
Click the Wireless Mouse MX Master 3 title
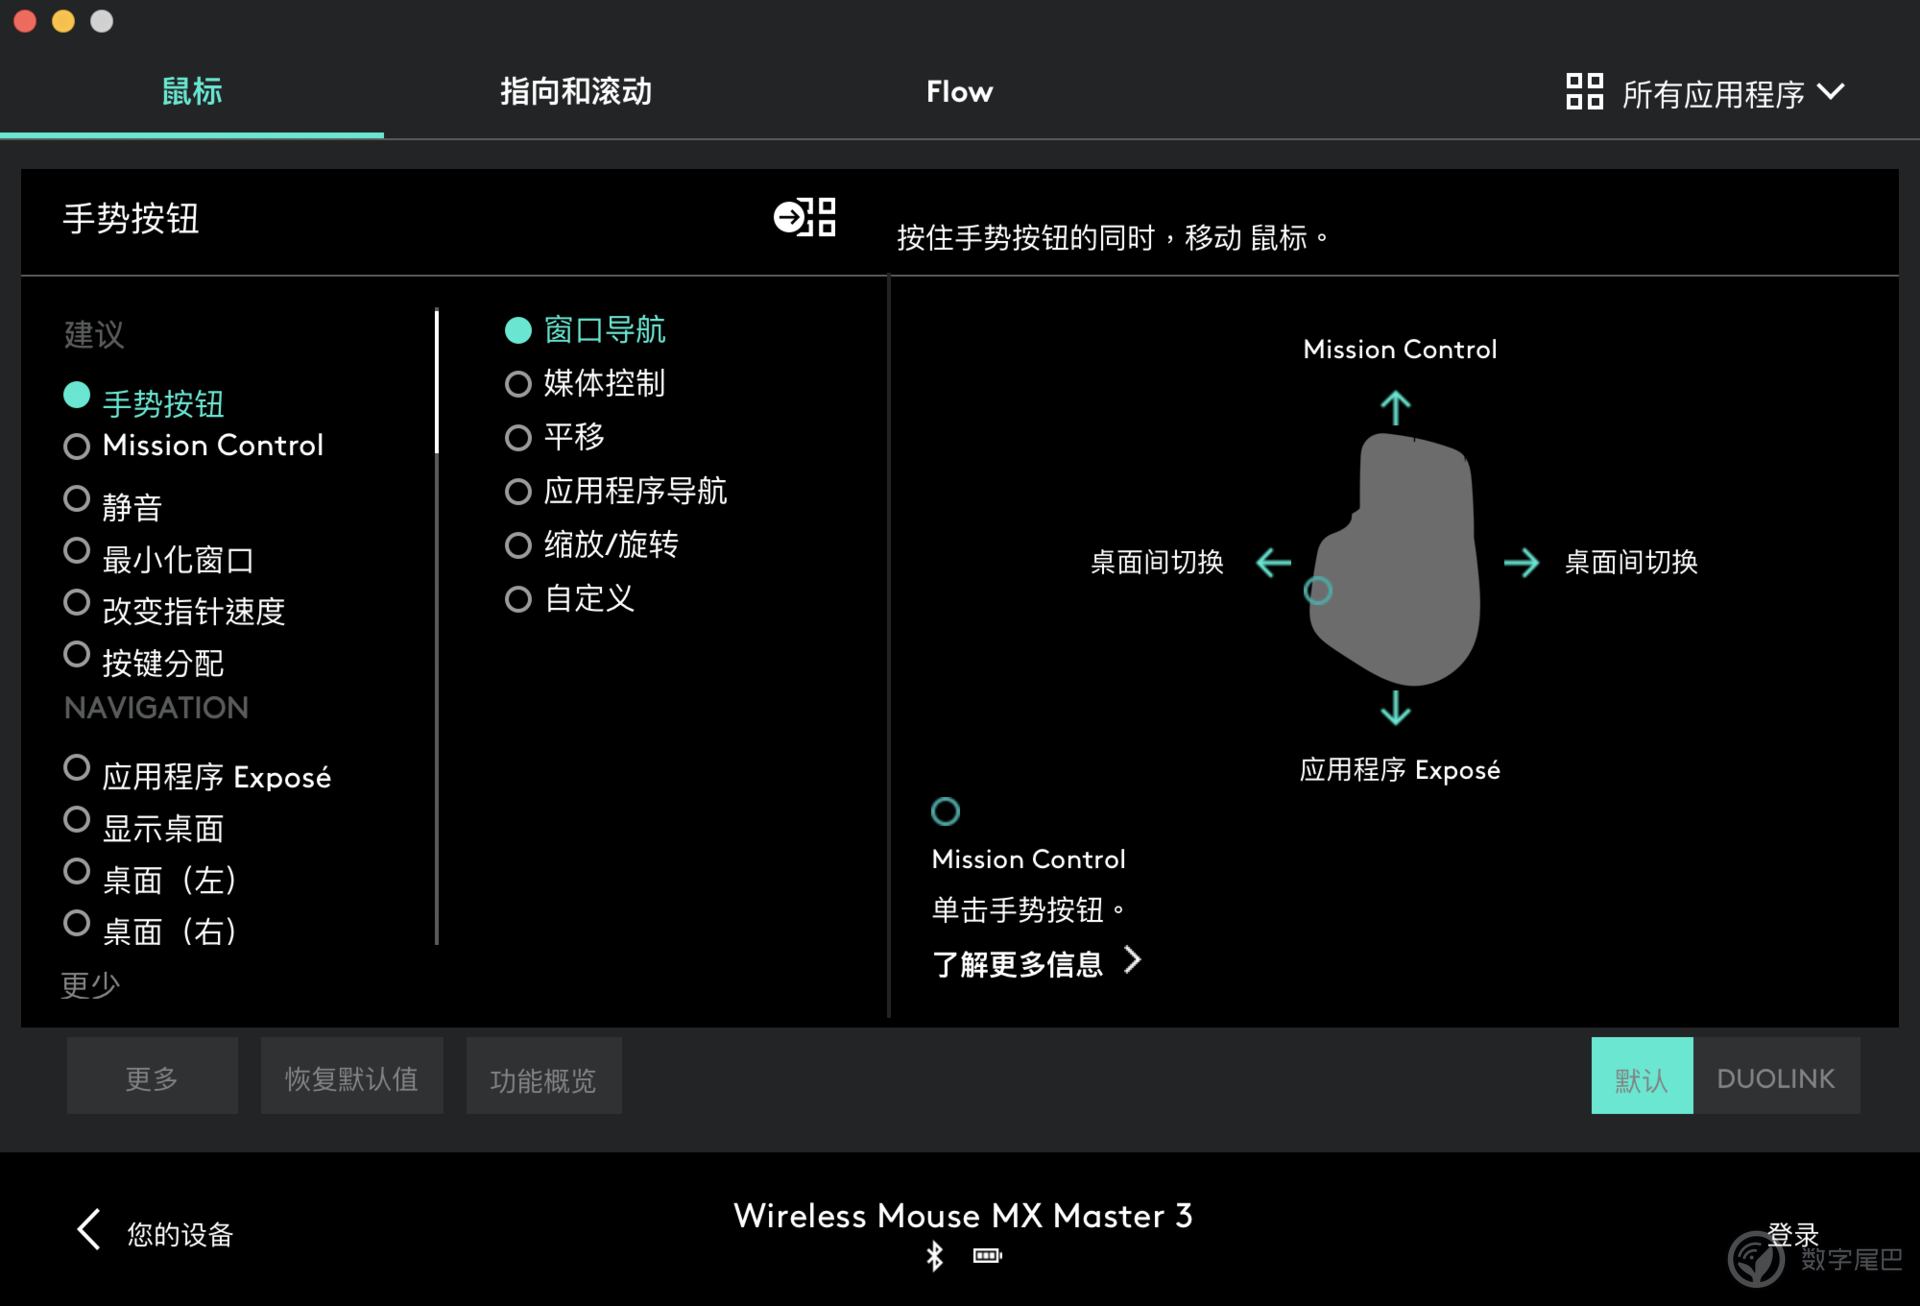point(962,1215)
